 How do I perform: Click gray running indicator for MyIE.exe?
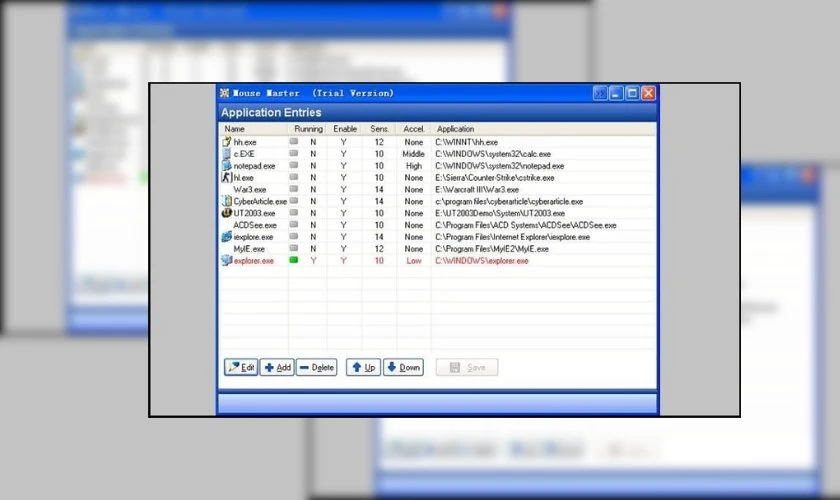click(294, 248)
